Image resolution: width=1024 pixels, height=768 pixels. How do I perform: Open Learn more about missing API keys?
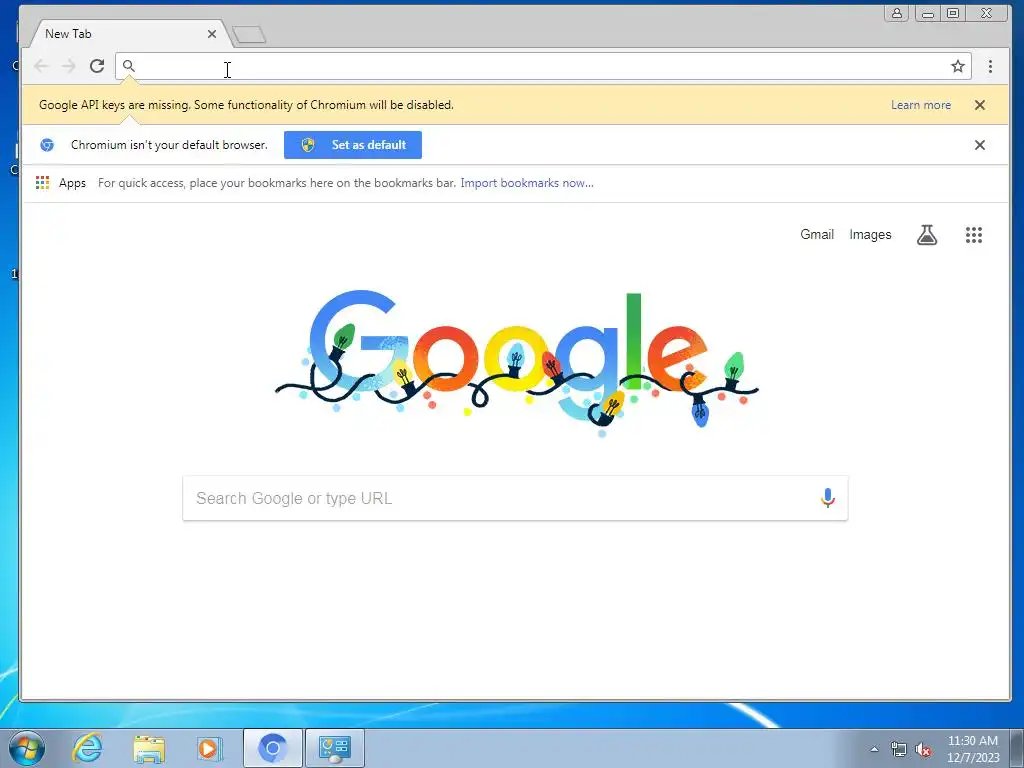(921, 105)
